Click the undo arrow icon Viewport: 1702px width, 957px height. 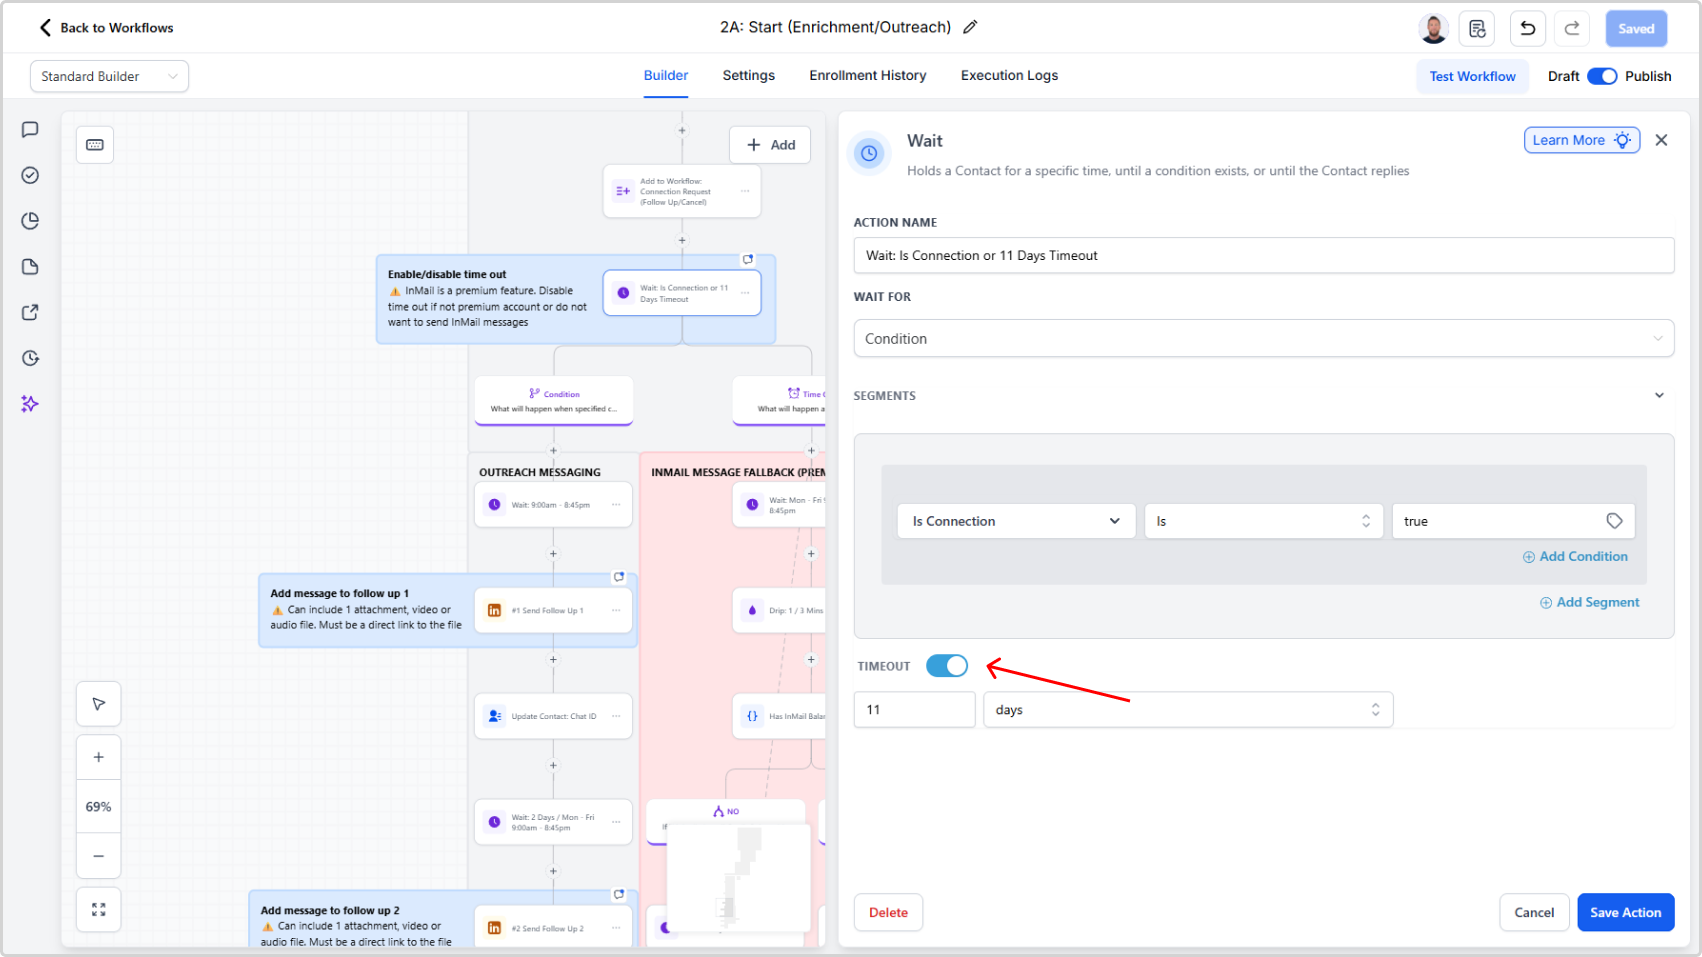pyautogui.click(x=1527, y=29)
